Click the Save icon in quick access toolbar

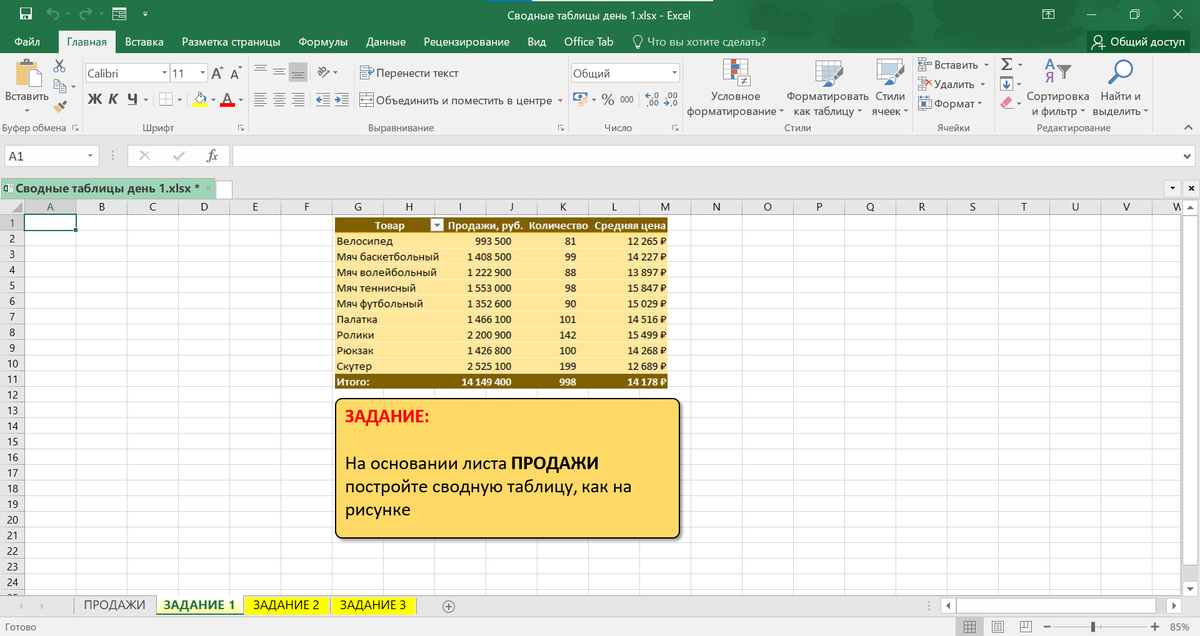[x=25, y=14]
